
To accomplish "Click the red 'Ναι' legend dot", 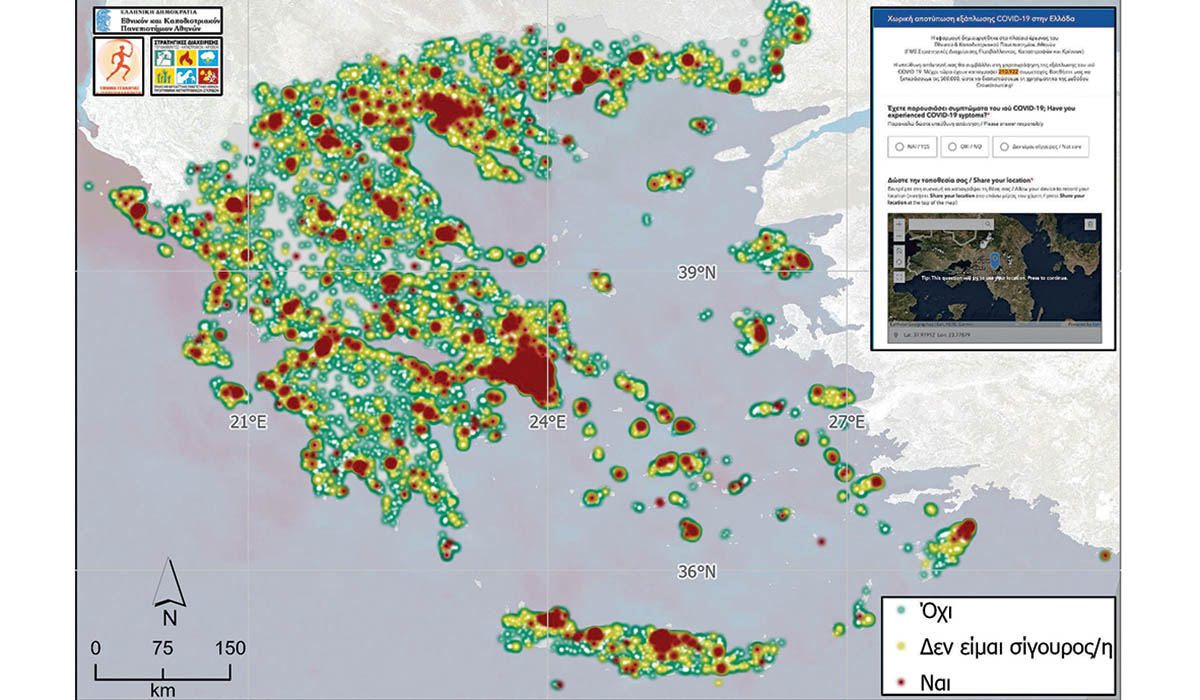I will [x=900, y=681].
